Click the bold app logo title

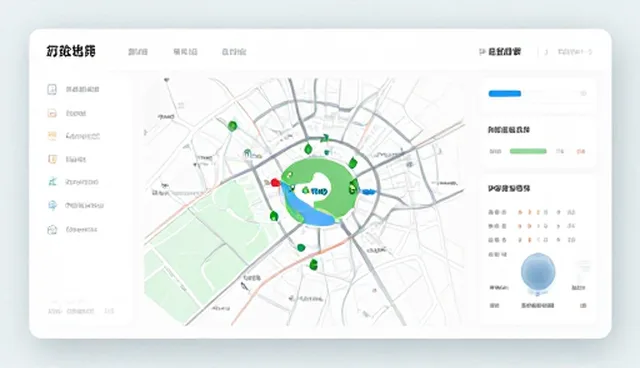71,51
